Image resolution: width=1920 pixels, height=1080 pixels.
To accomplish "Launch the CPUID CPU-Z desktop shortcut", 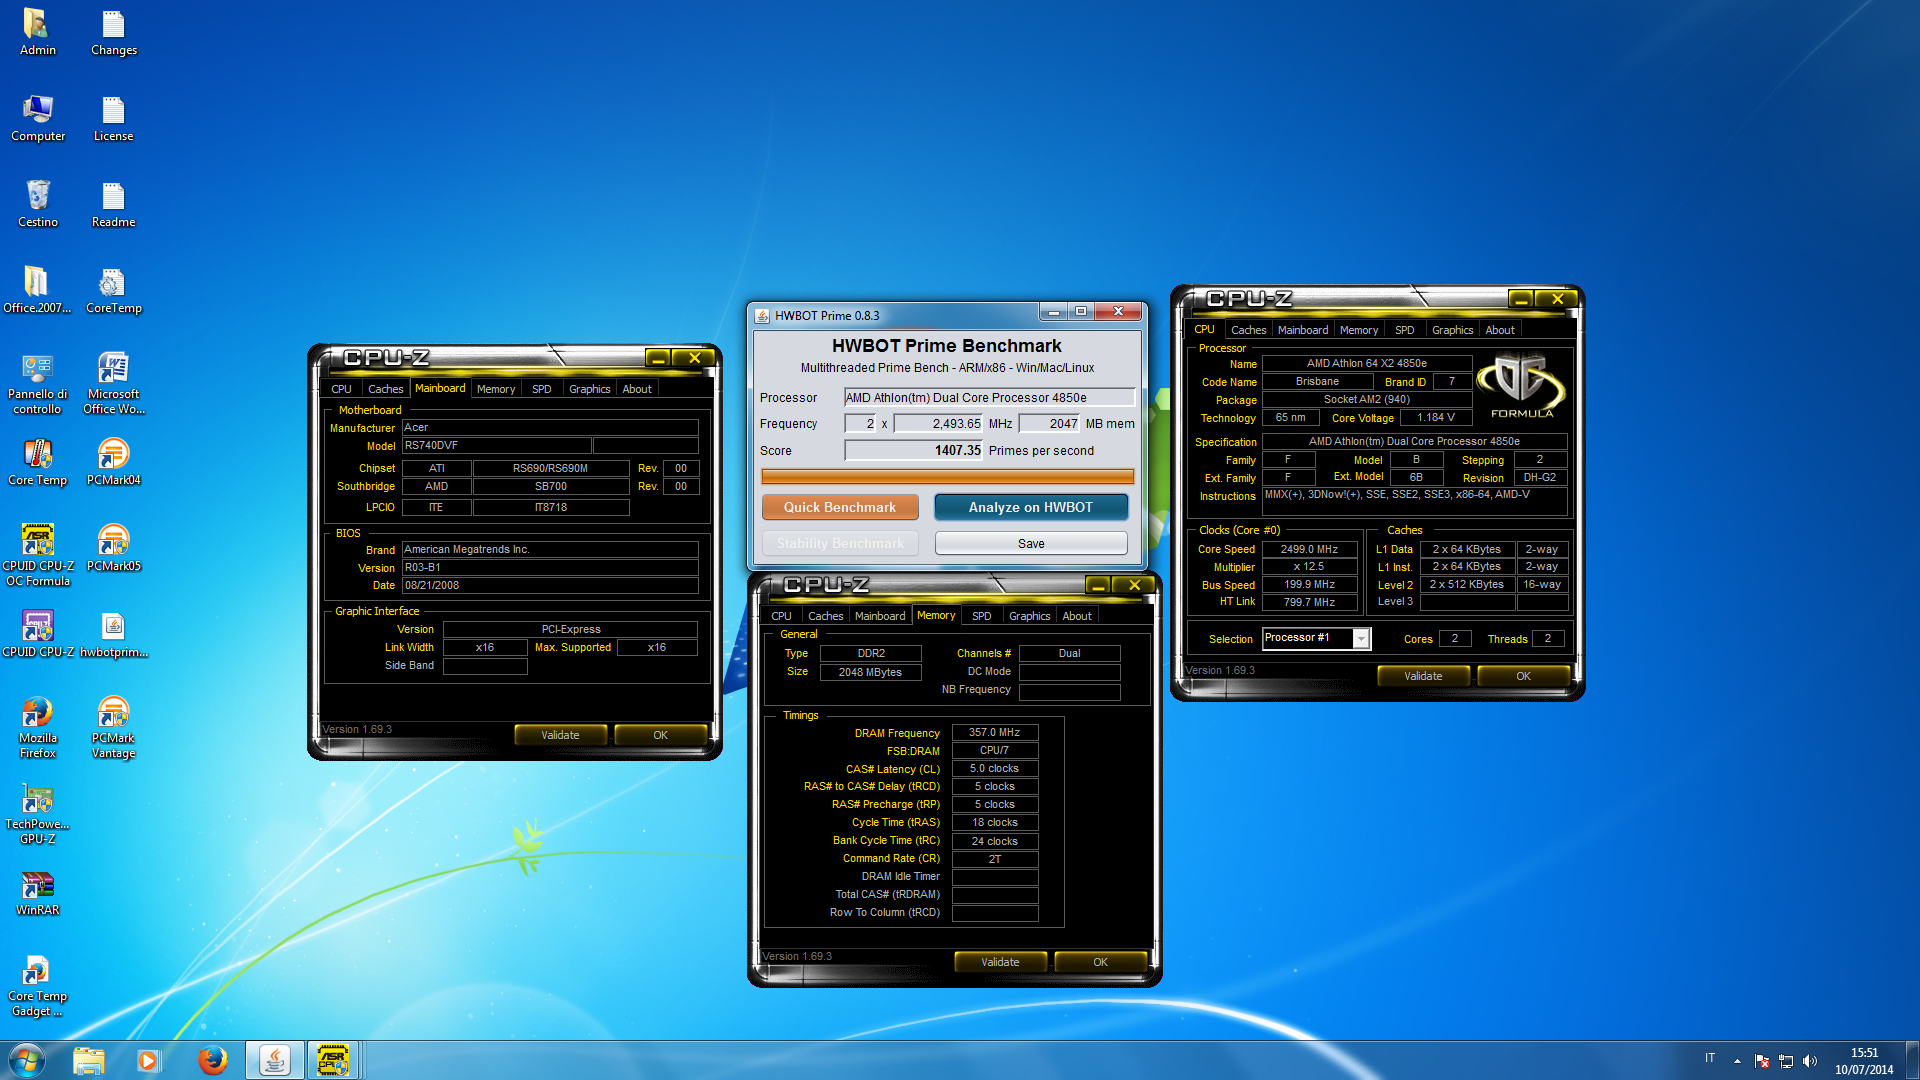I will pos(37,634).
